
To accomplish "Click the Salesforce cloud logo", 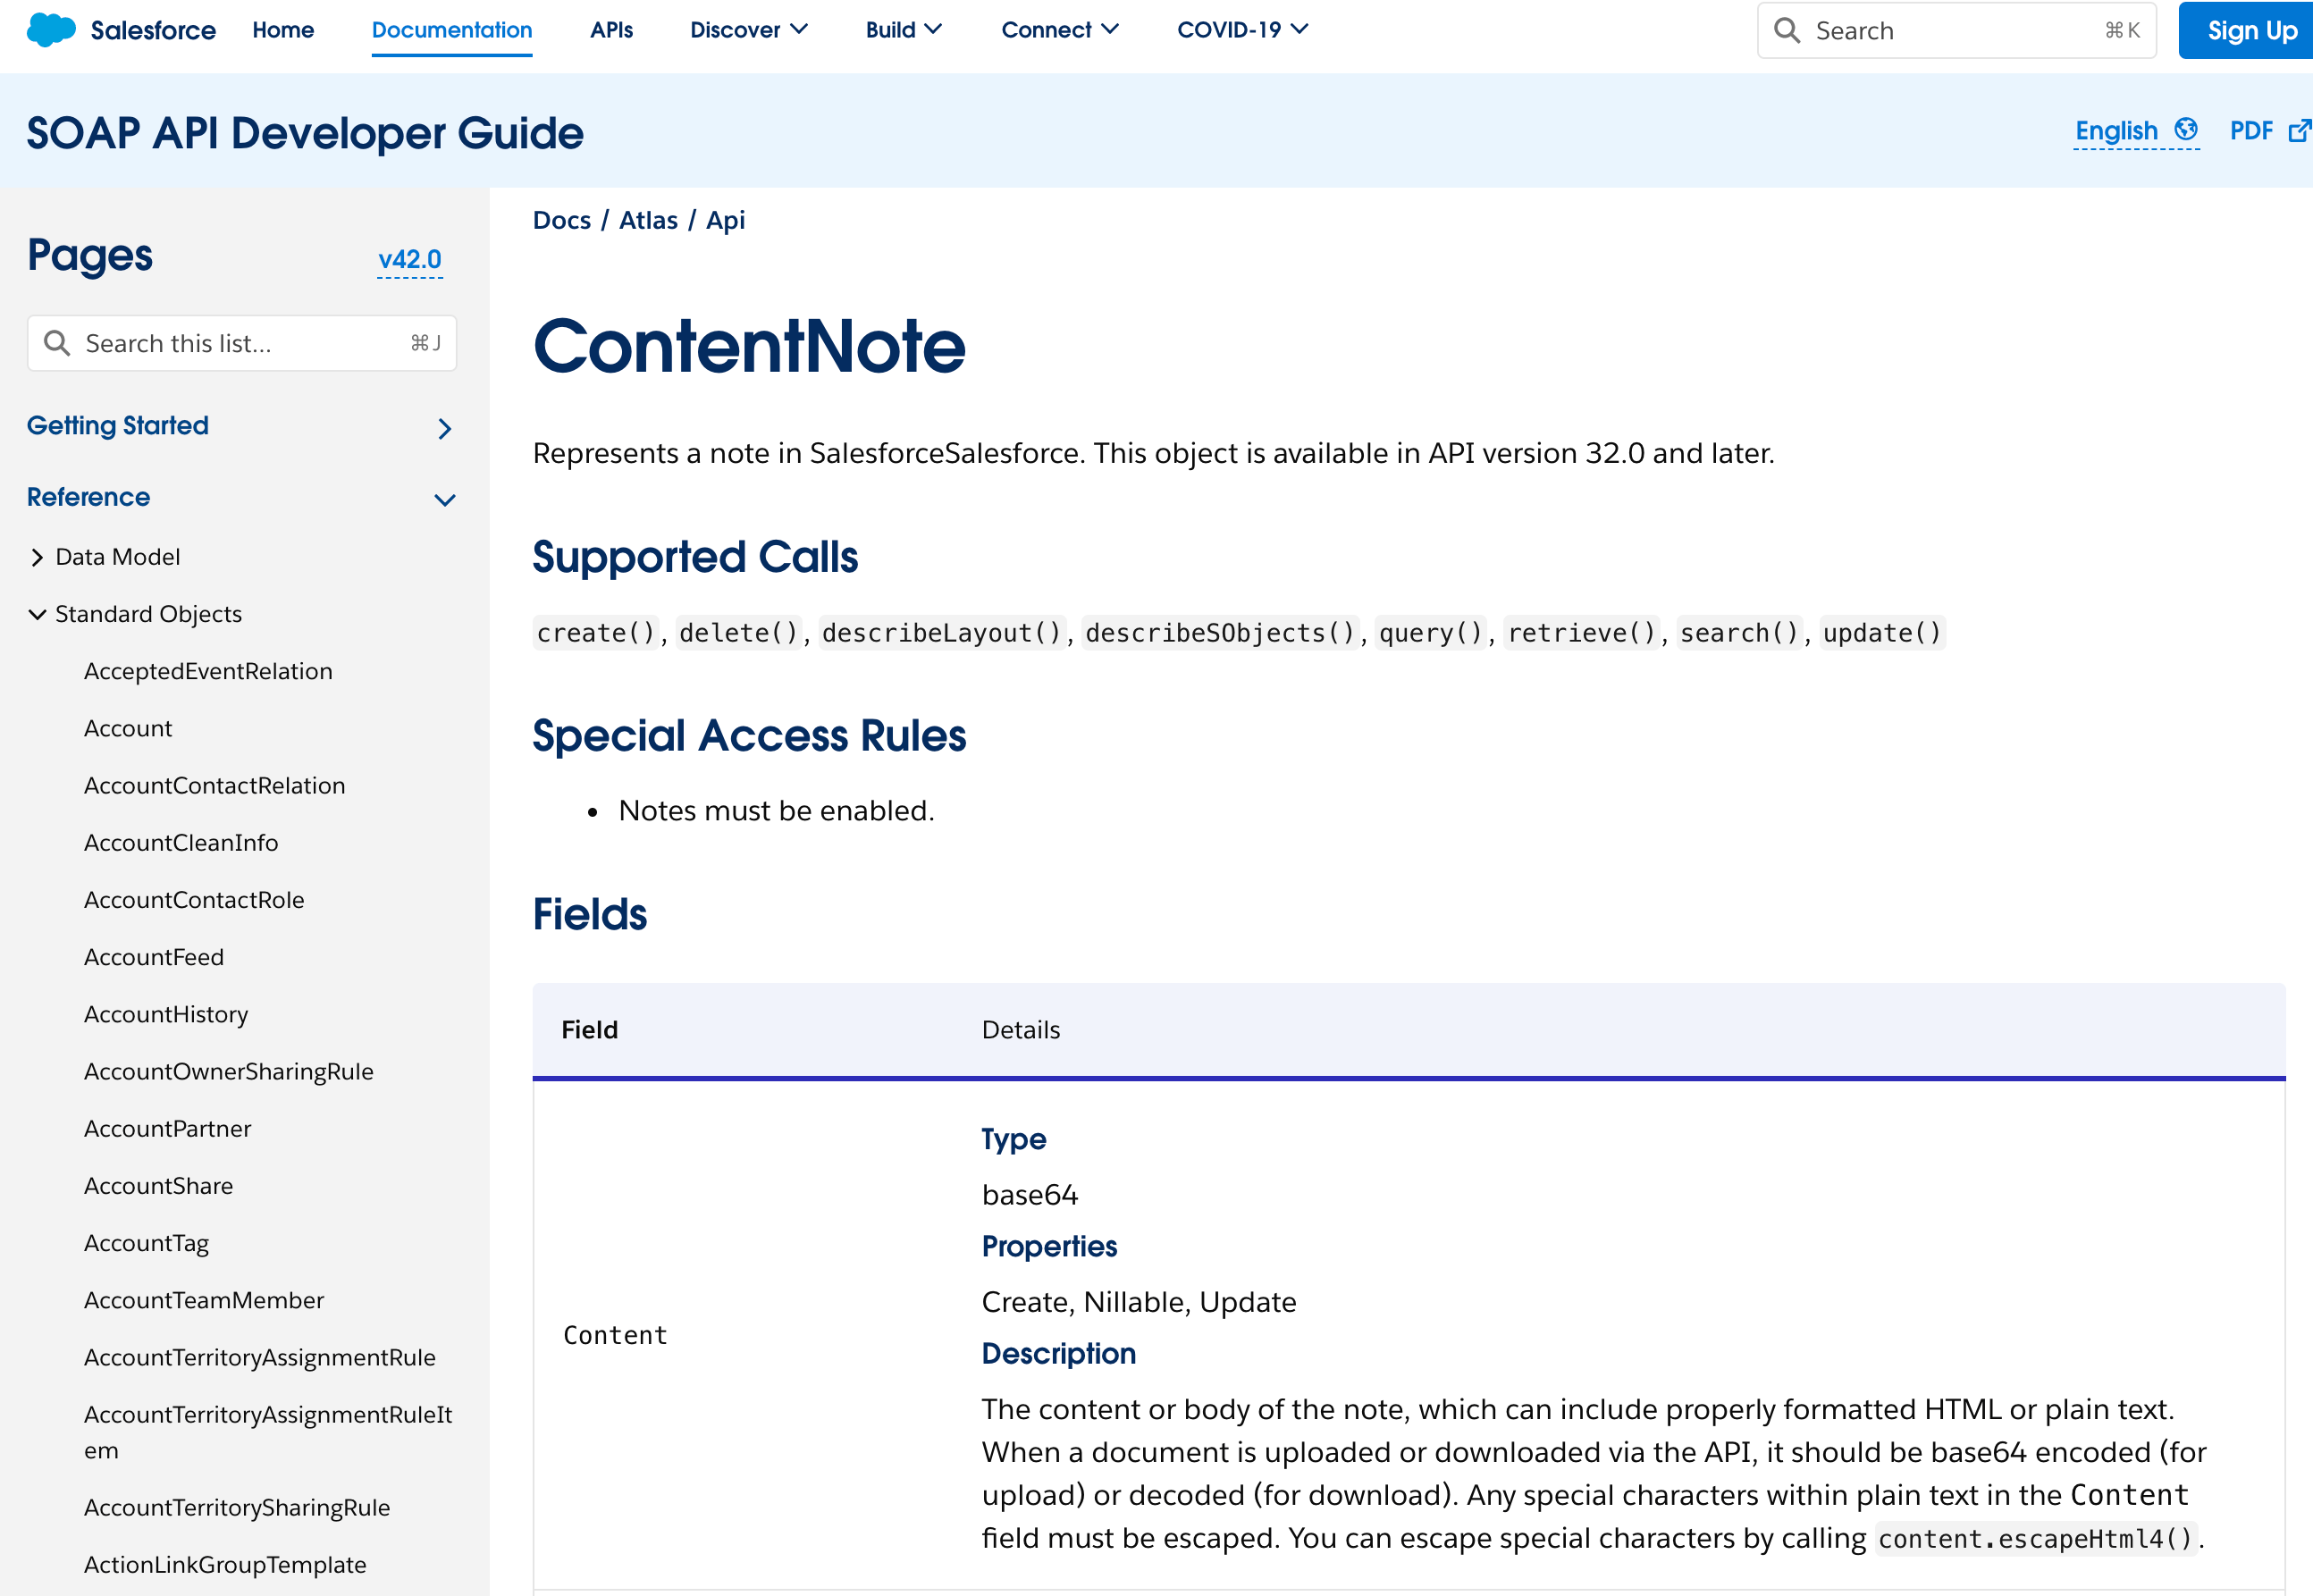I will [x=48, y=29].
